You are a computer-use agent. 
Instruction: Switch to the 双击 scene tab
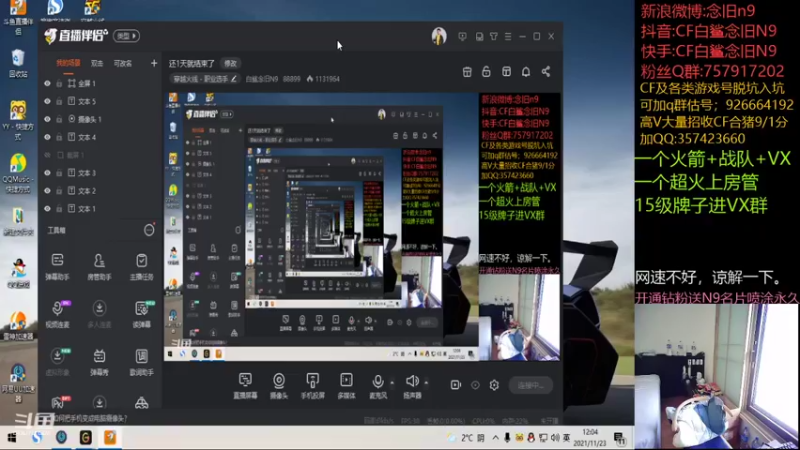97,63
